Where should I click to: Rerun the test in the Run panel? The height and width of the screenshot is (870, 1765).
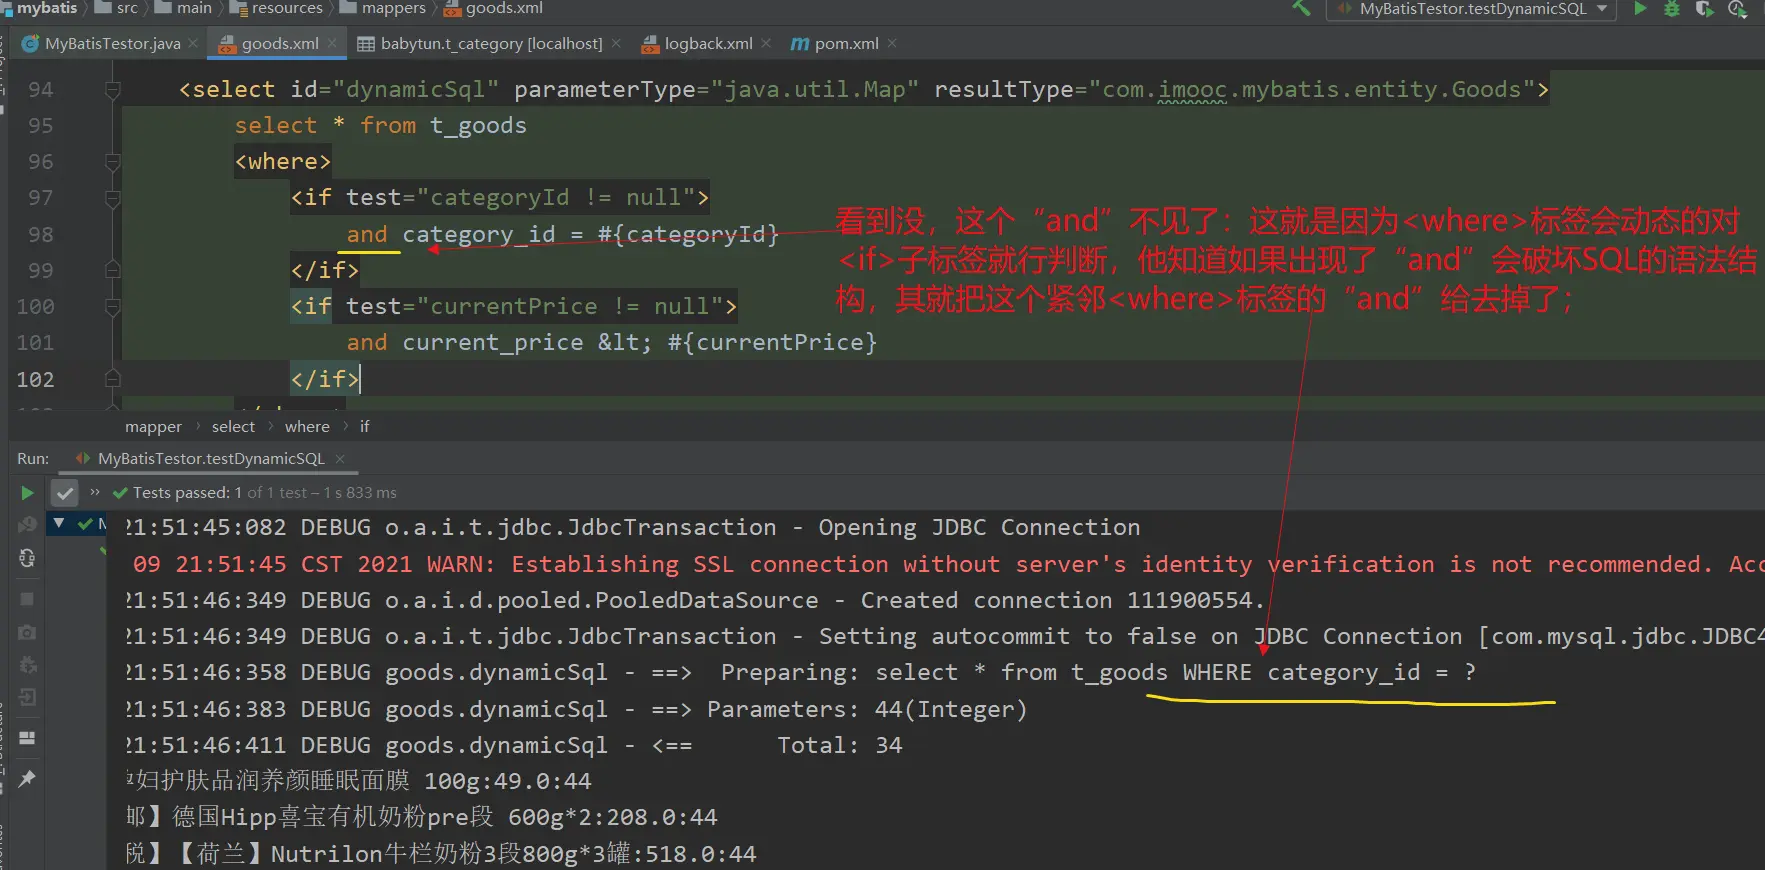pos(27,493)
